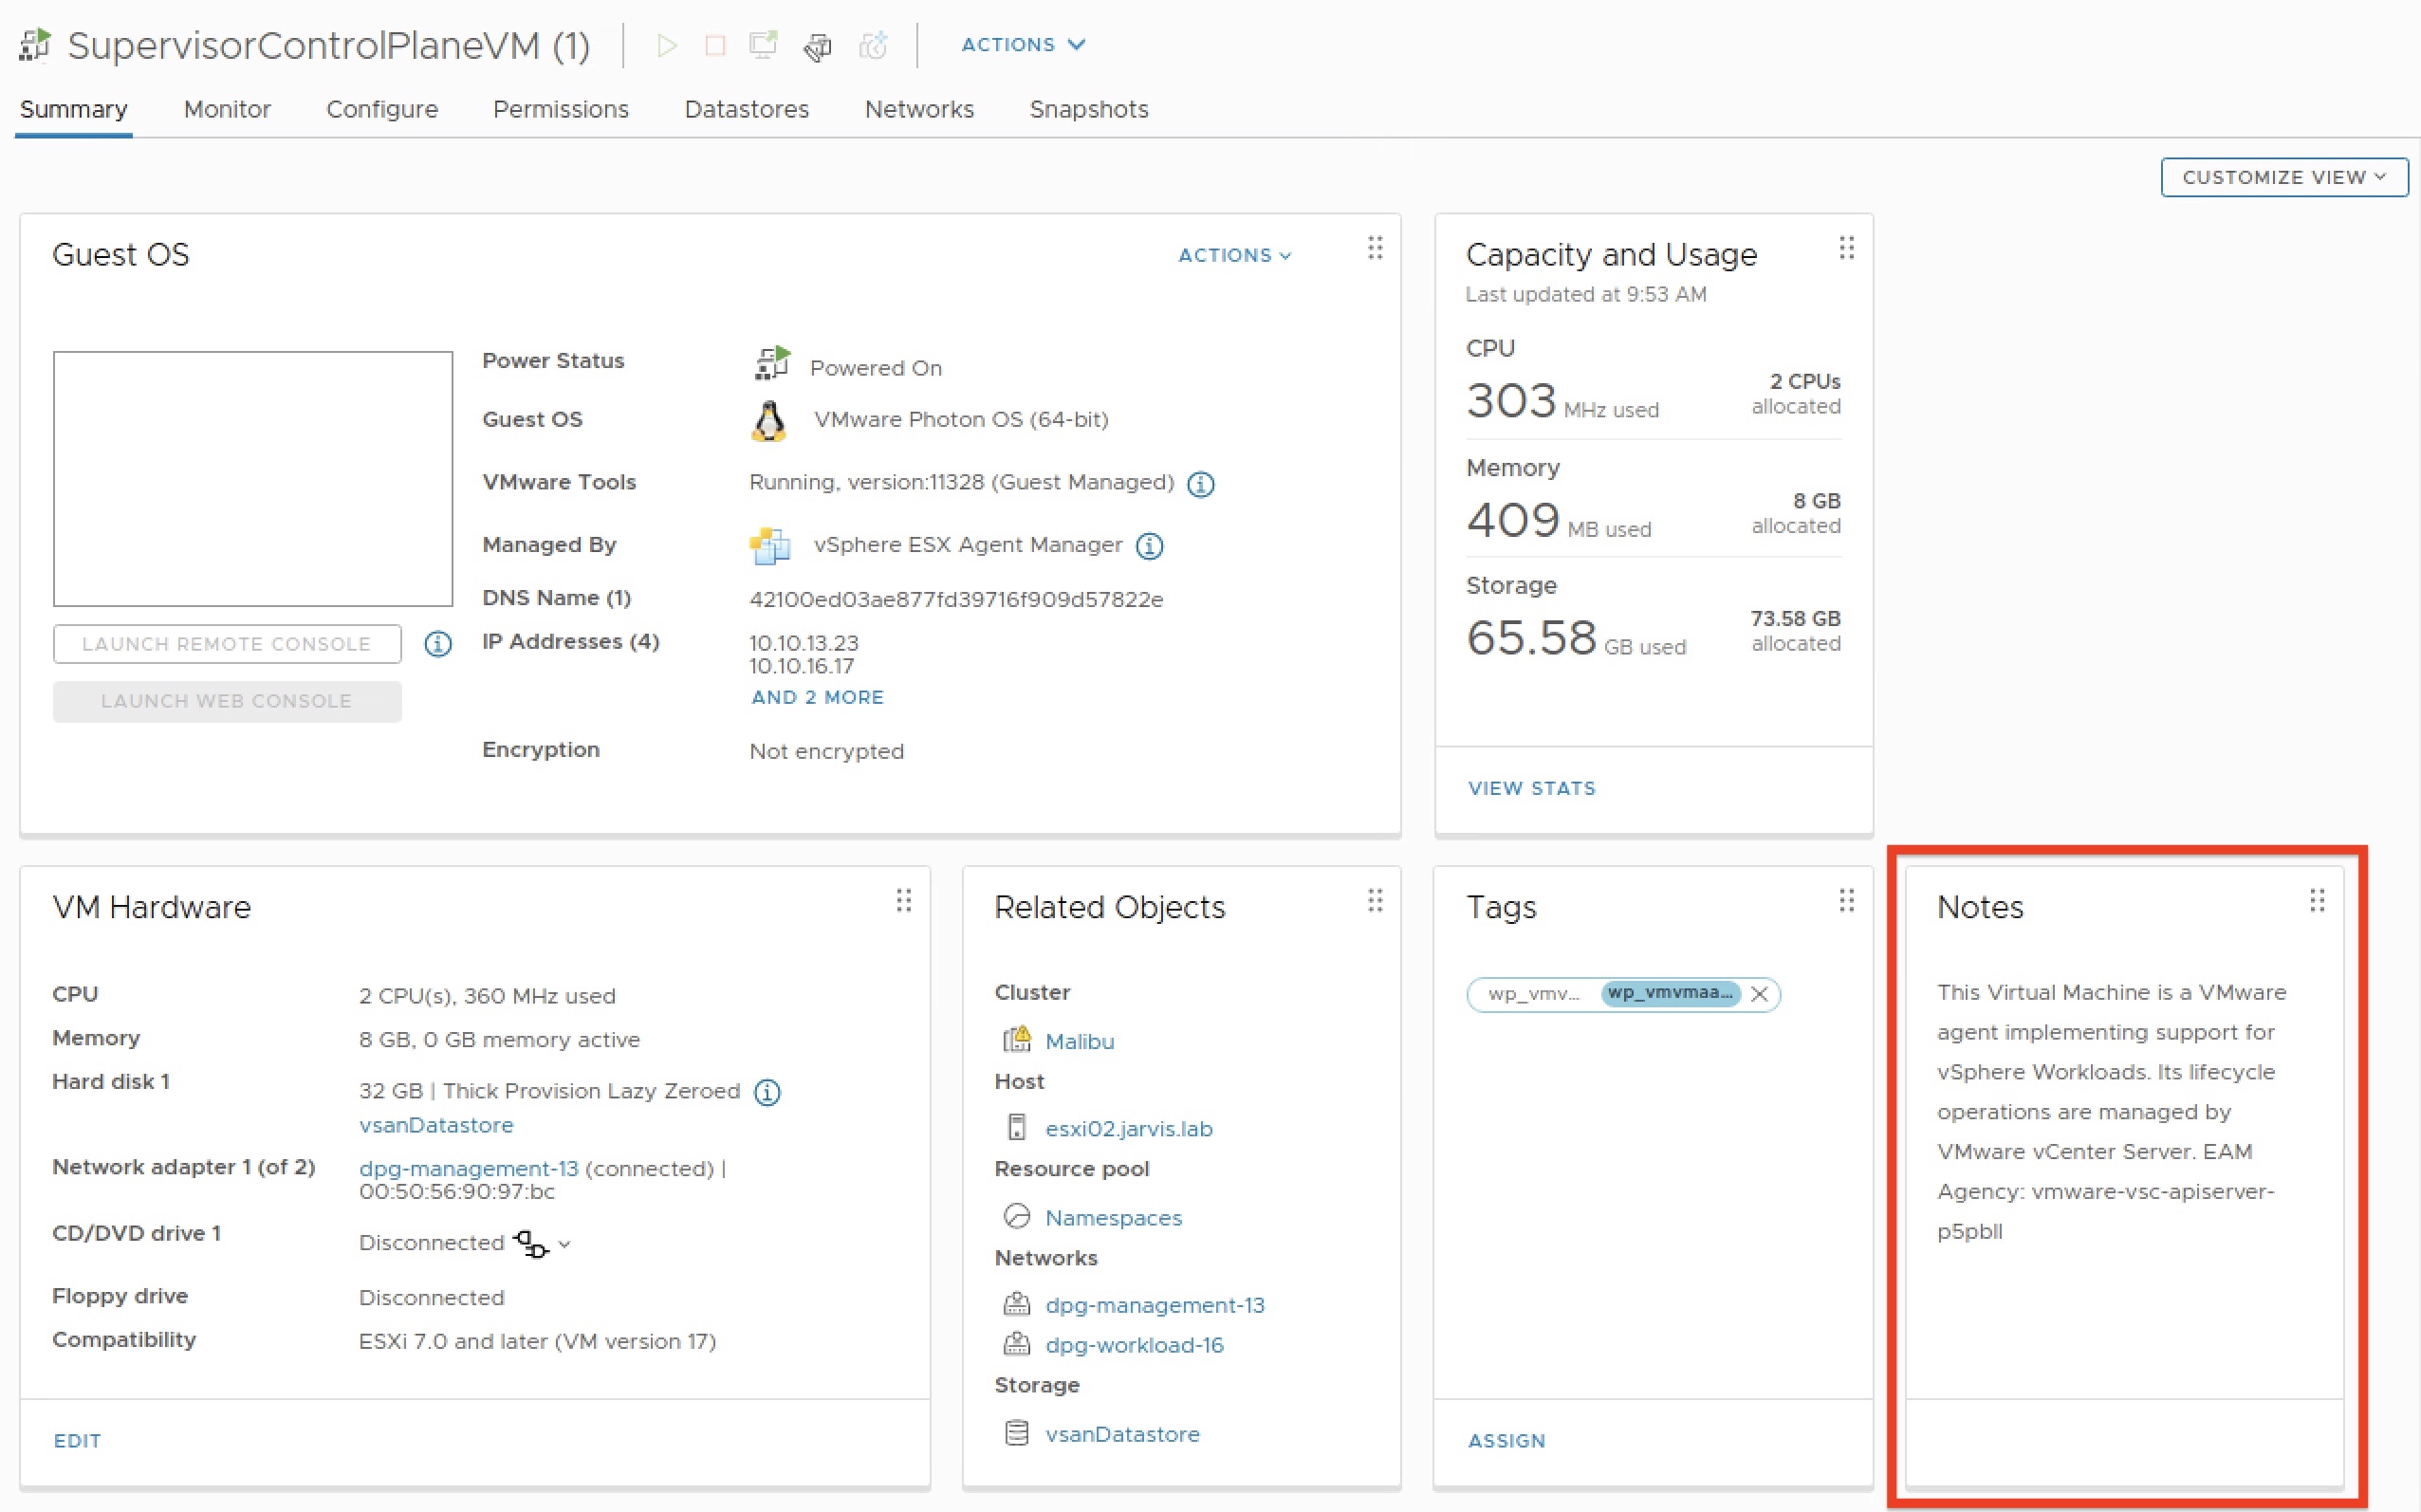This screenshot has width=2421, height=1512.
Task: Click the esxi02 host icon
Action: tap(1017, 1127)
